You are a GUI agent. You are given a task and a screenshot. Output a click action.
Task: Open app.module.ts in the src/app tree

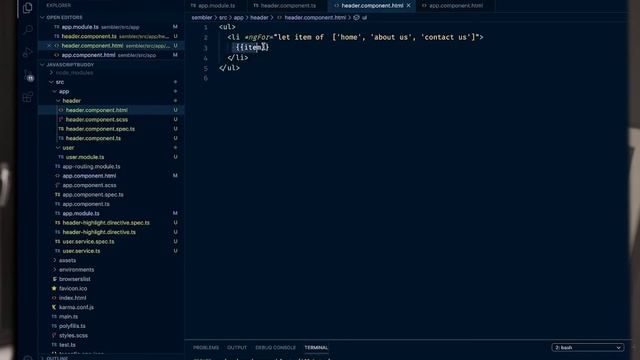[81, 213]
